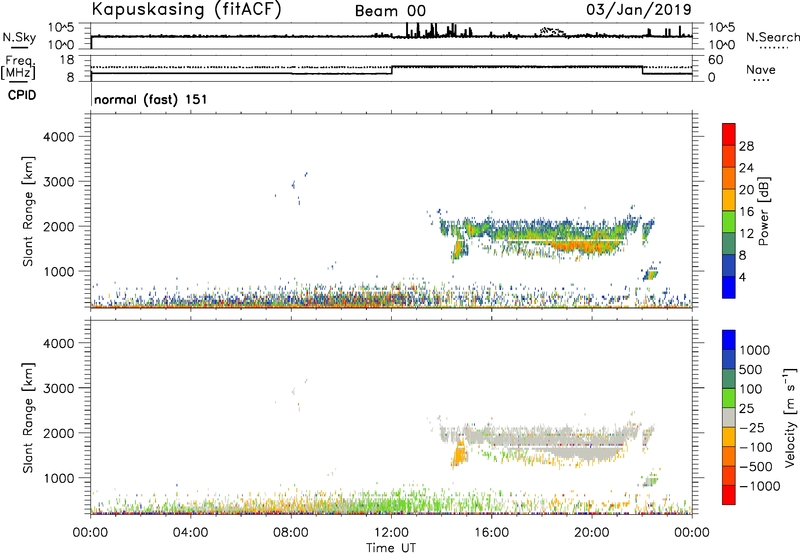This screenshot has width=800, height=554.
Task: Click the "Velocity [m s⁻¹]" colorbar label
Action: point(790,417)
